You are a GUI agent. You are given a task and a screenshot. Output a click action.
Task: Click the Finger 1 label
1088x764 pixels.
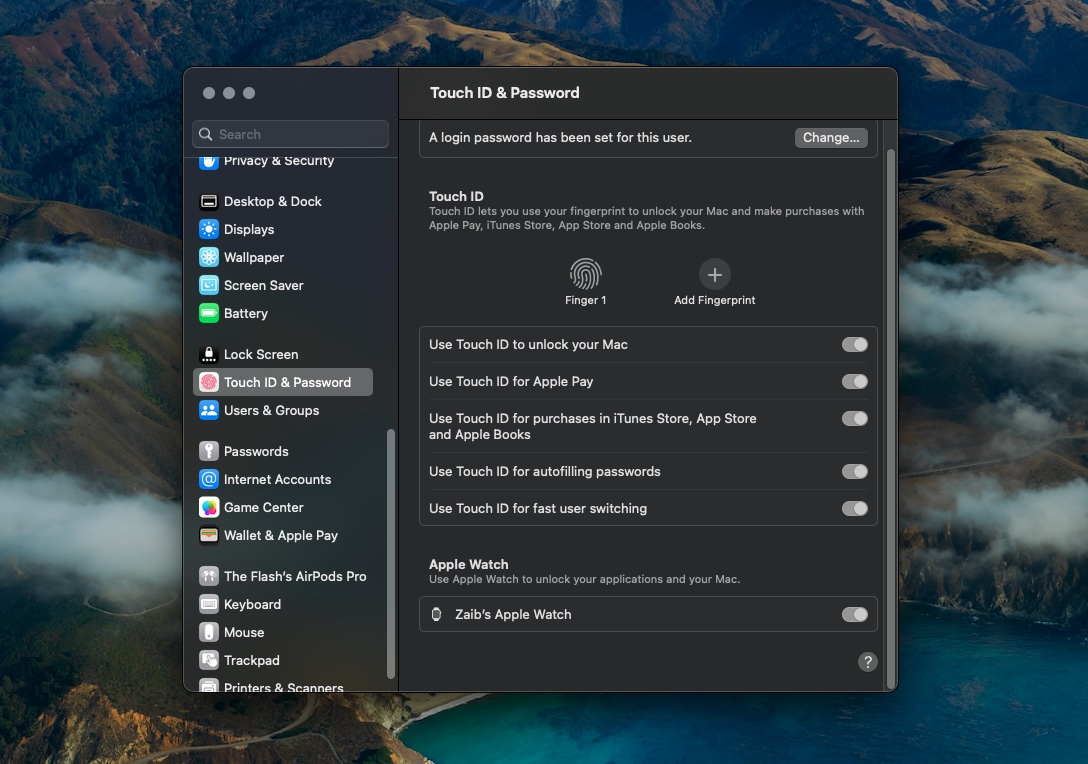point(586,300)
